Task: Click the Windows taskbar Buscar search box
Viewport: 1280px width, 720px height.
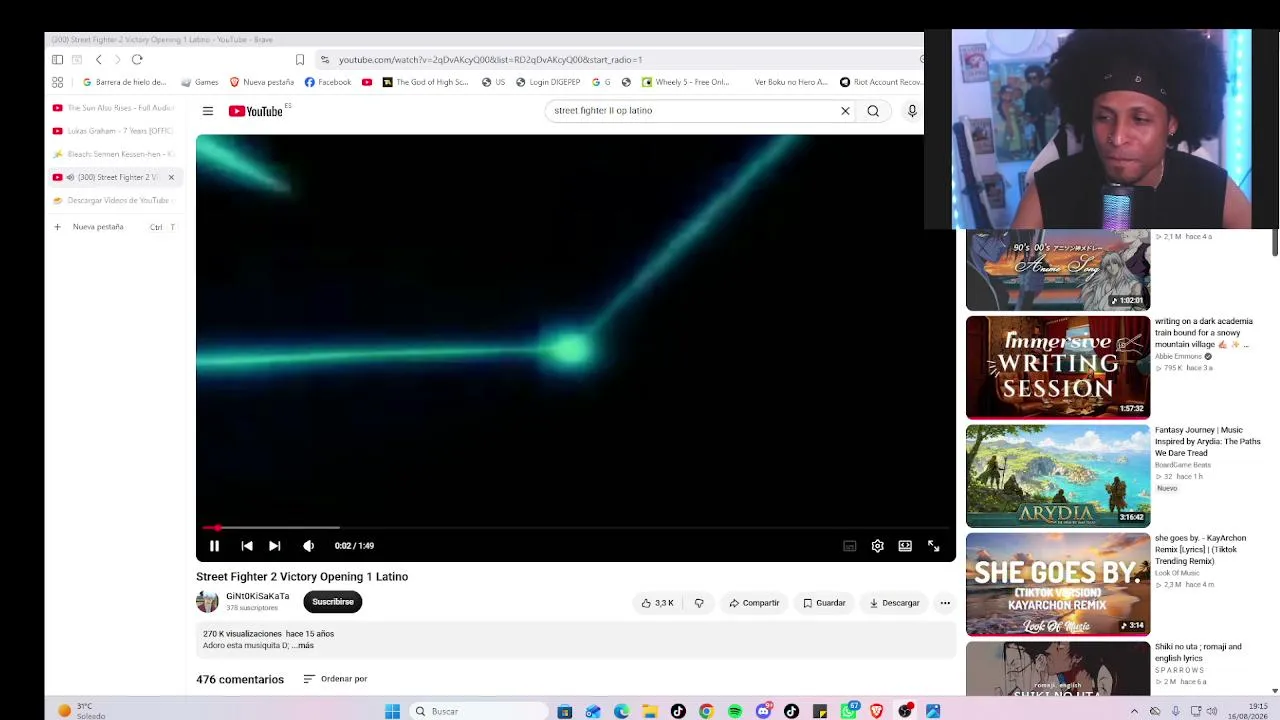Action: pyautogui.click(x=478, y=711)
